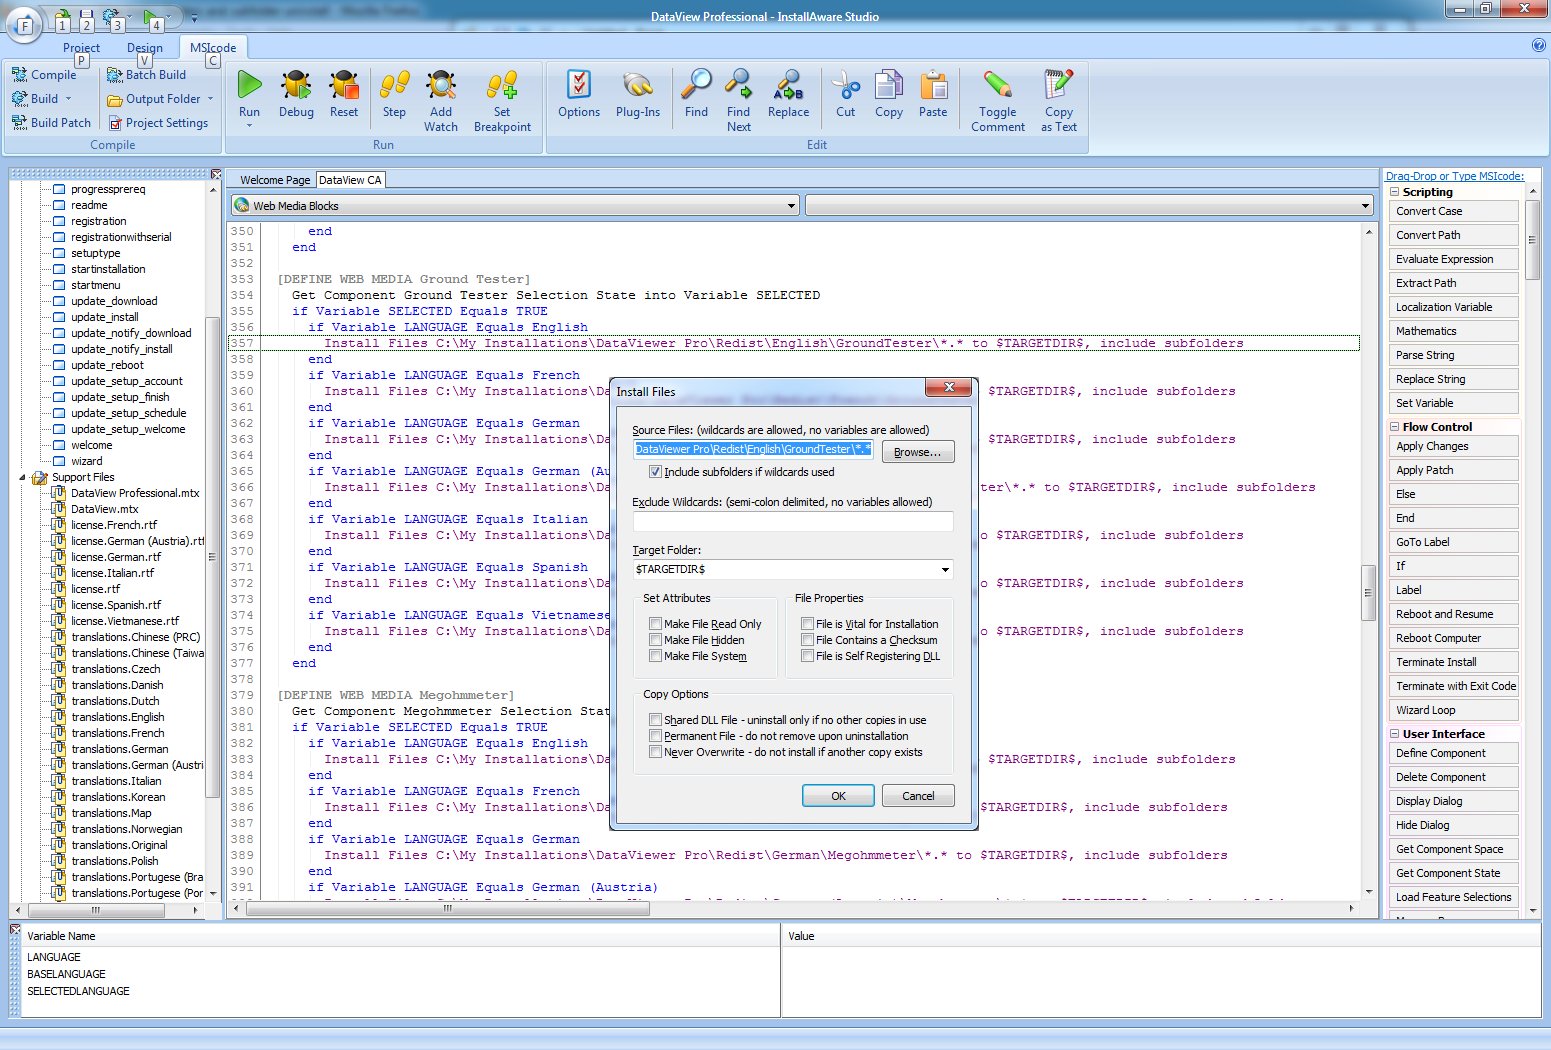Enable Make File Hidden checkbox
The height and width of the screenshot is (1050, 1551).
(656, 640)
